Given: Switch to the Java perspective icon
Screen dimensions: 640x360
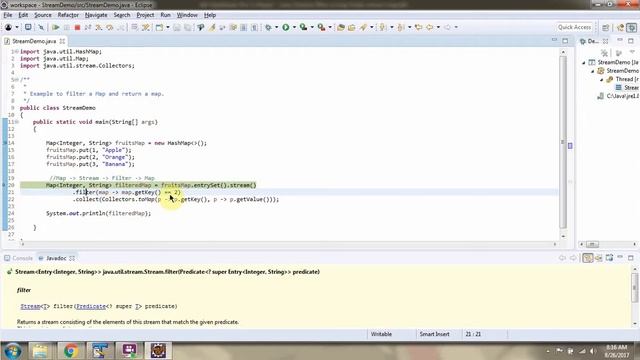Looking at the screenshot, I should coord(620,27).
